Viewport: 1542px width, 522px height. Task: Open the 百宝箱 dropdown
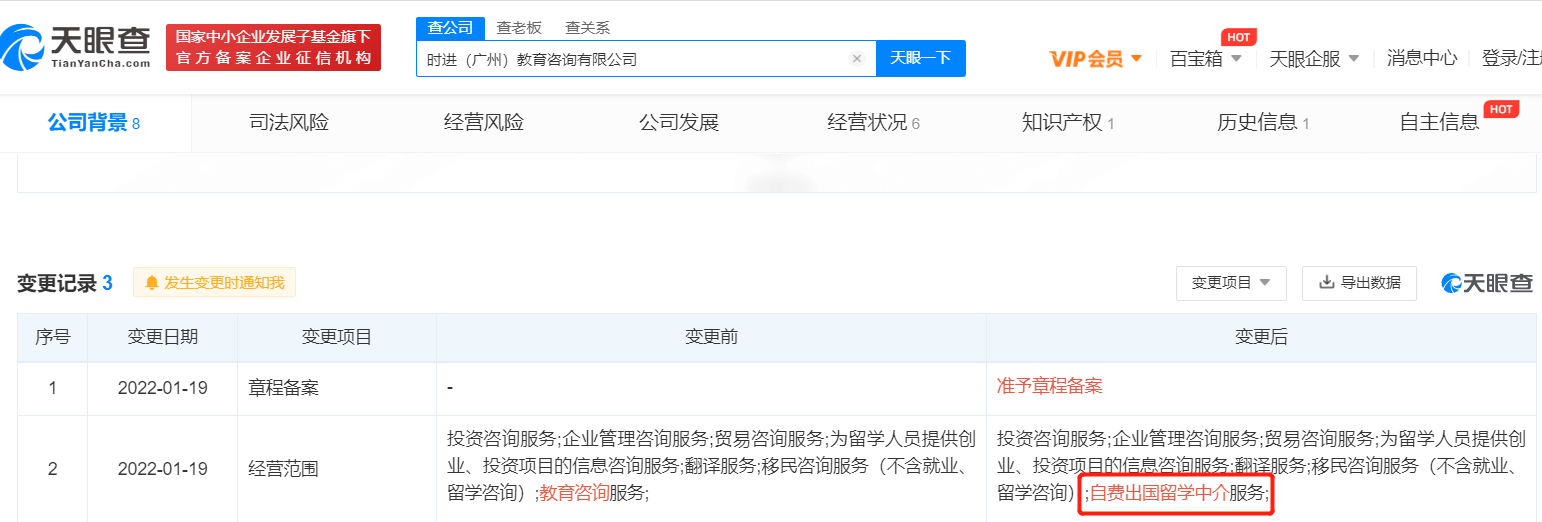point(1205,59)
